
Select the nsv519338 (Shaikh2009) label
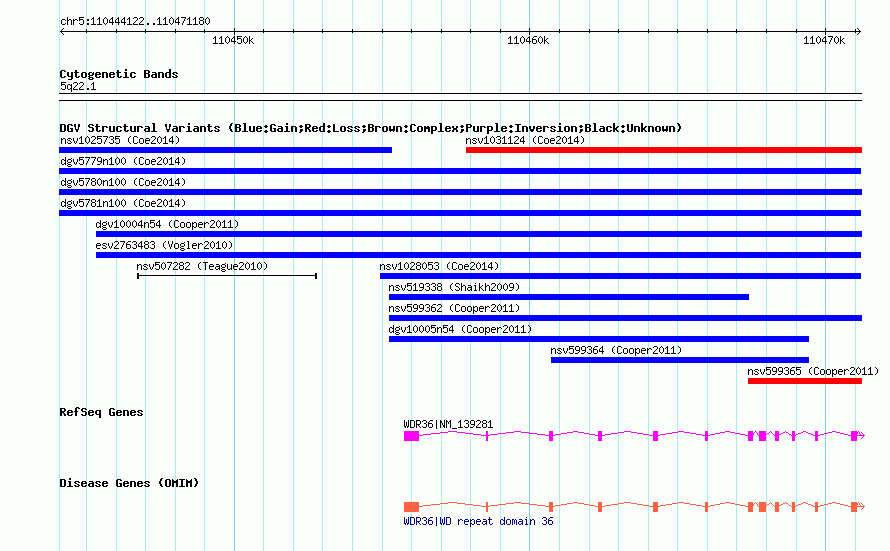pyautogui.click(x=454, y=287)
